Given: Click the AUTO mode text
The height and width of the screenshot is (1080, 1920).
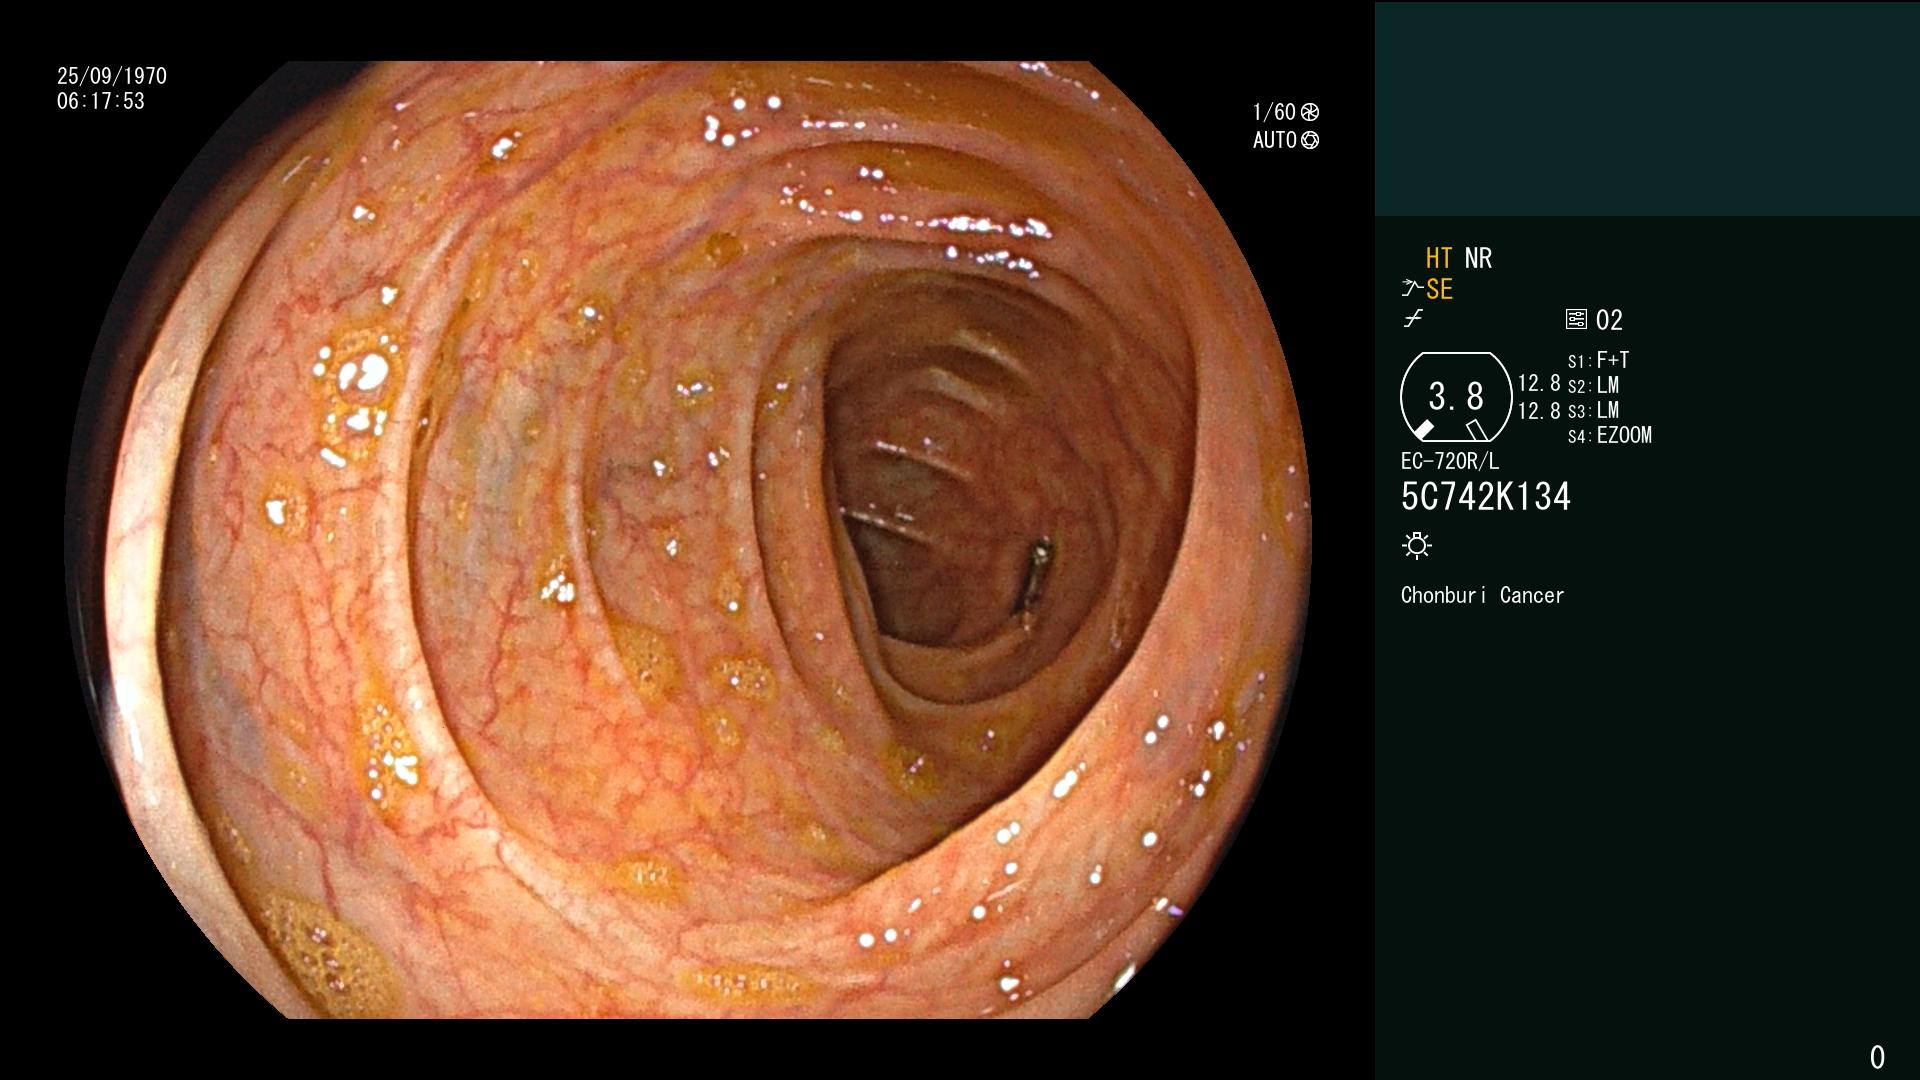Looking at the screenshot, I should [1275, 140].
